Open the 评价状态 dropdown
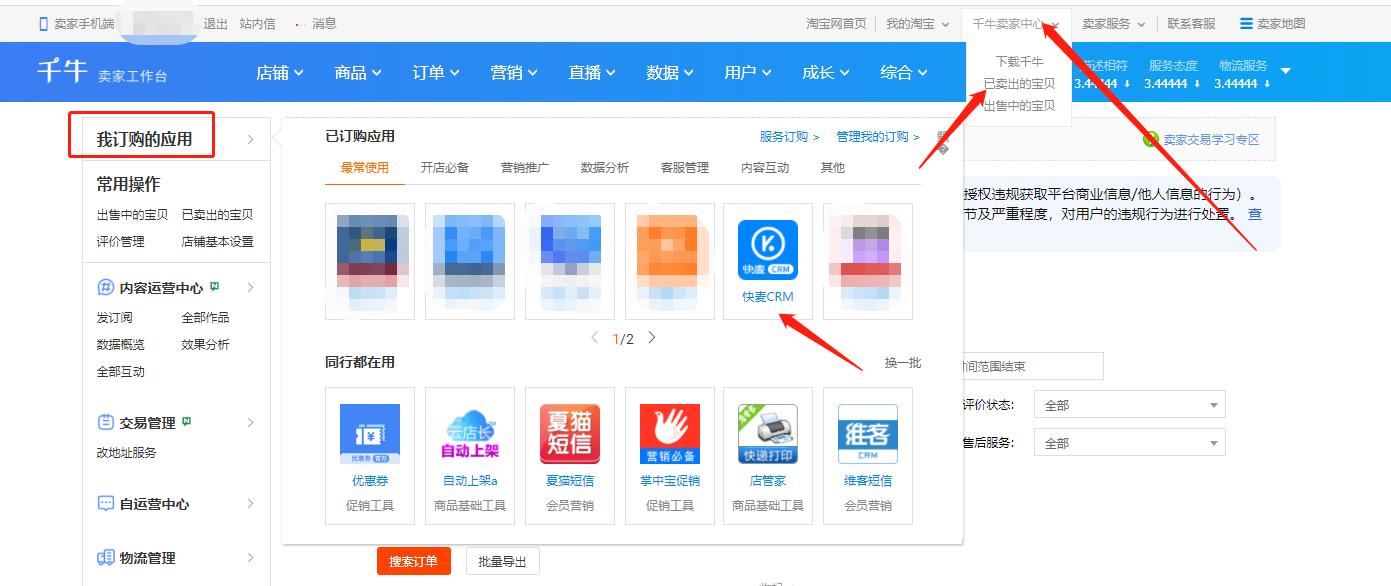This screenshot has height=586, width=1391. (1131, 405)
